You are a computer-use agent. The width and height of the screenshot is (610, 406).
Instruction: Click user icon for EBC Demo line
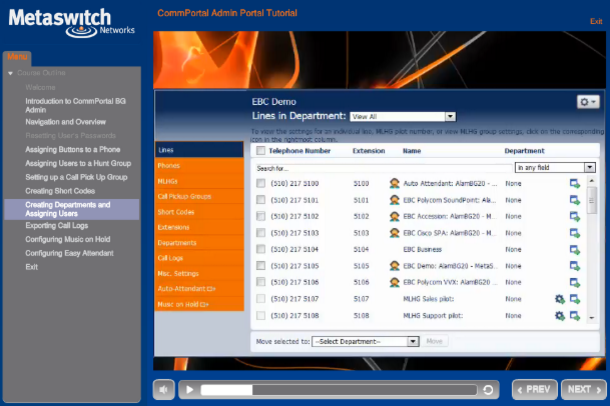(394, 266)
